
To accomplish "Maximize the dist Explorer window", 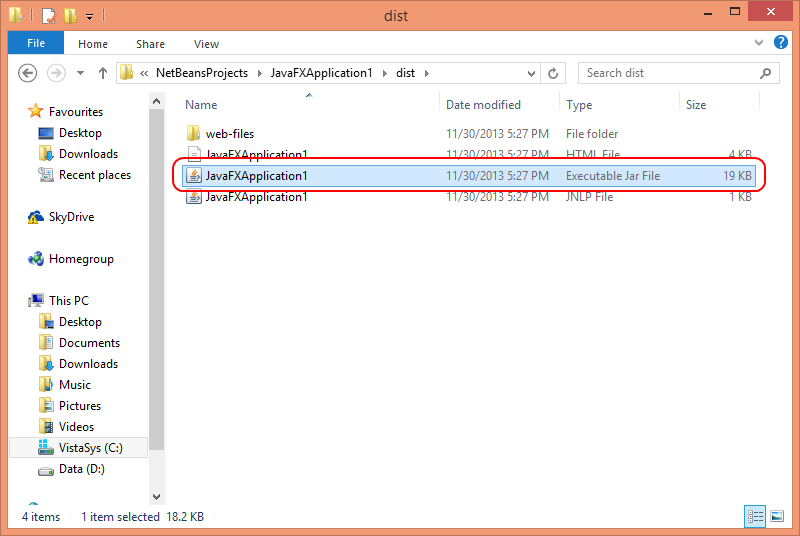I will [735, 11].
